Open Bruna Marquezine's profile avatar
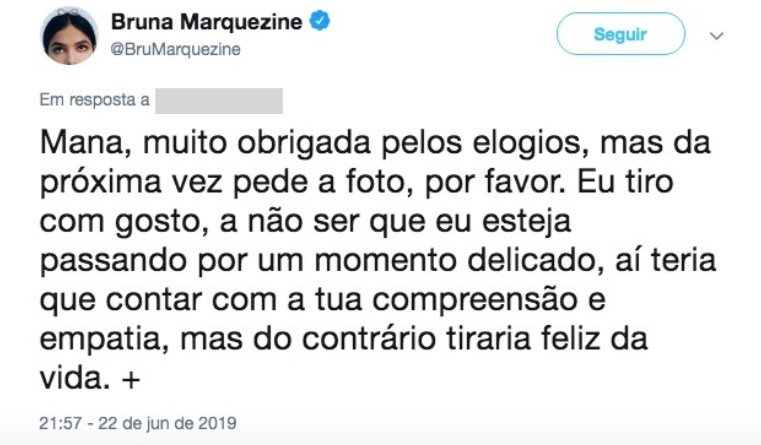The width and height of the screenshot is (761, 445). point(69,36)
